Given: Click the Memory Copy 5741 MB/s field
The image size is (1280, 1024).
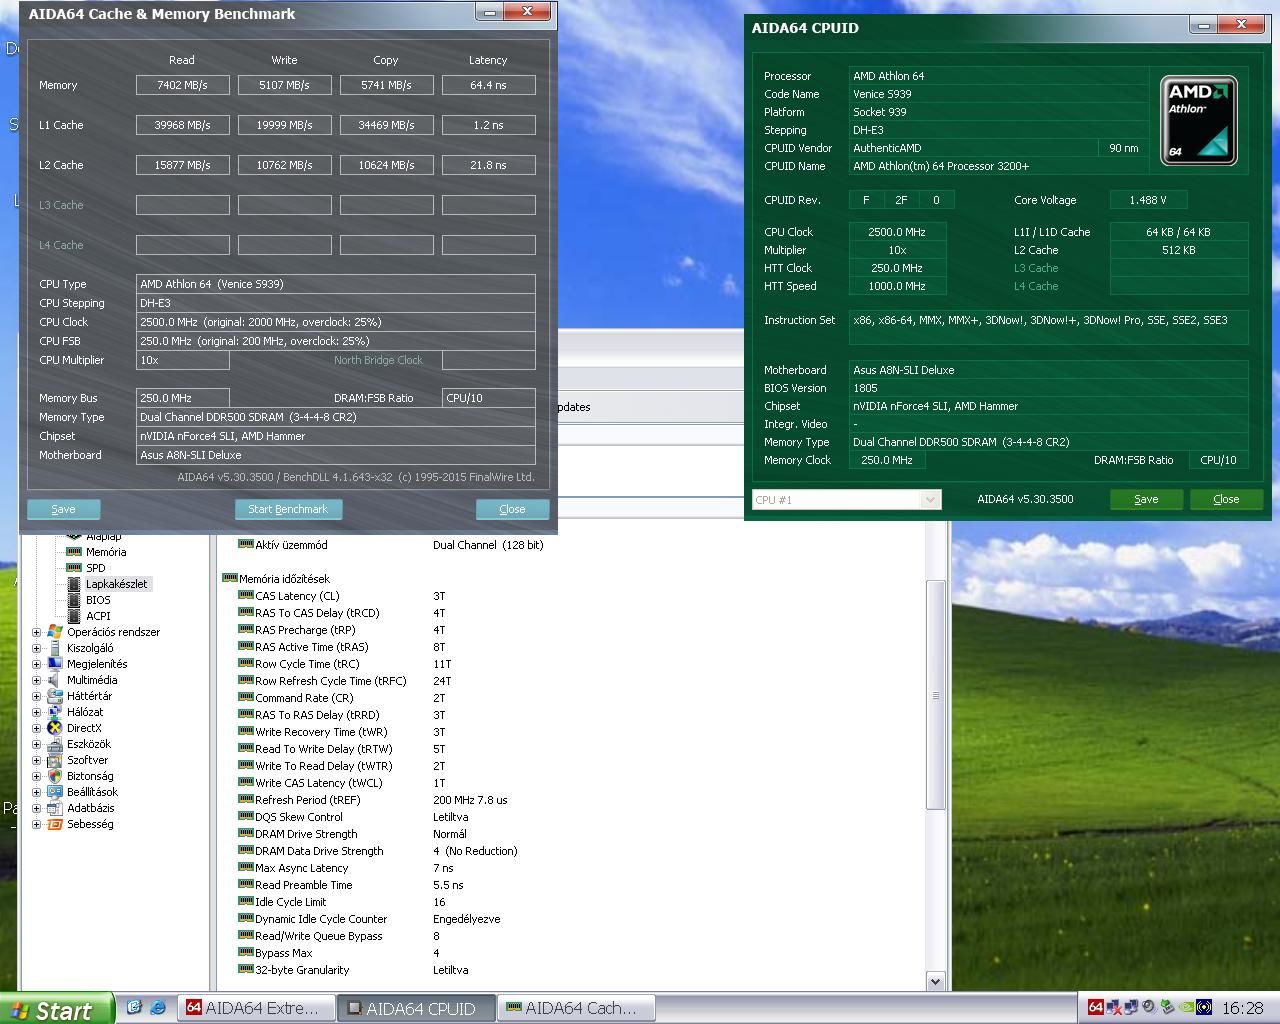Looking at the screenshot, I should point(387,85).
